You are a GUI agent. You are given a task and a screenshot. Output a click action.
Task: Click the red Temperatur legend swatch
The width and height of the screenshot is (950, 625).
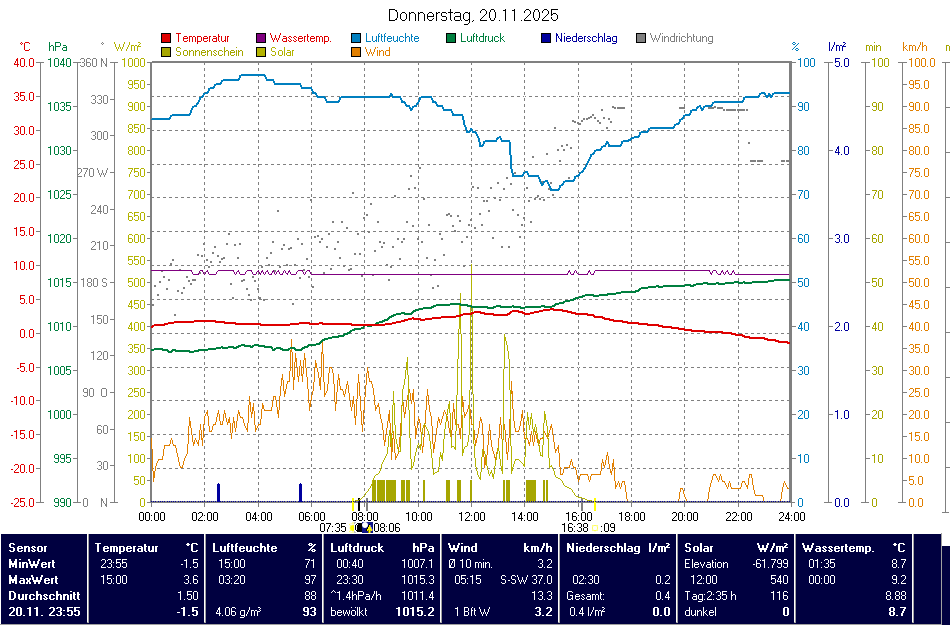coord(166,38)
